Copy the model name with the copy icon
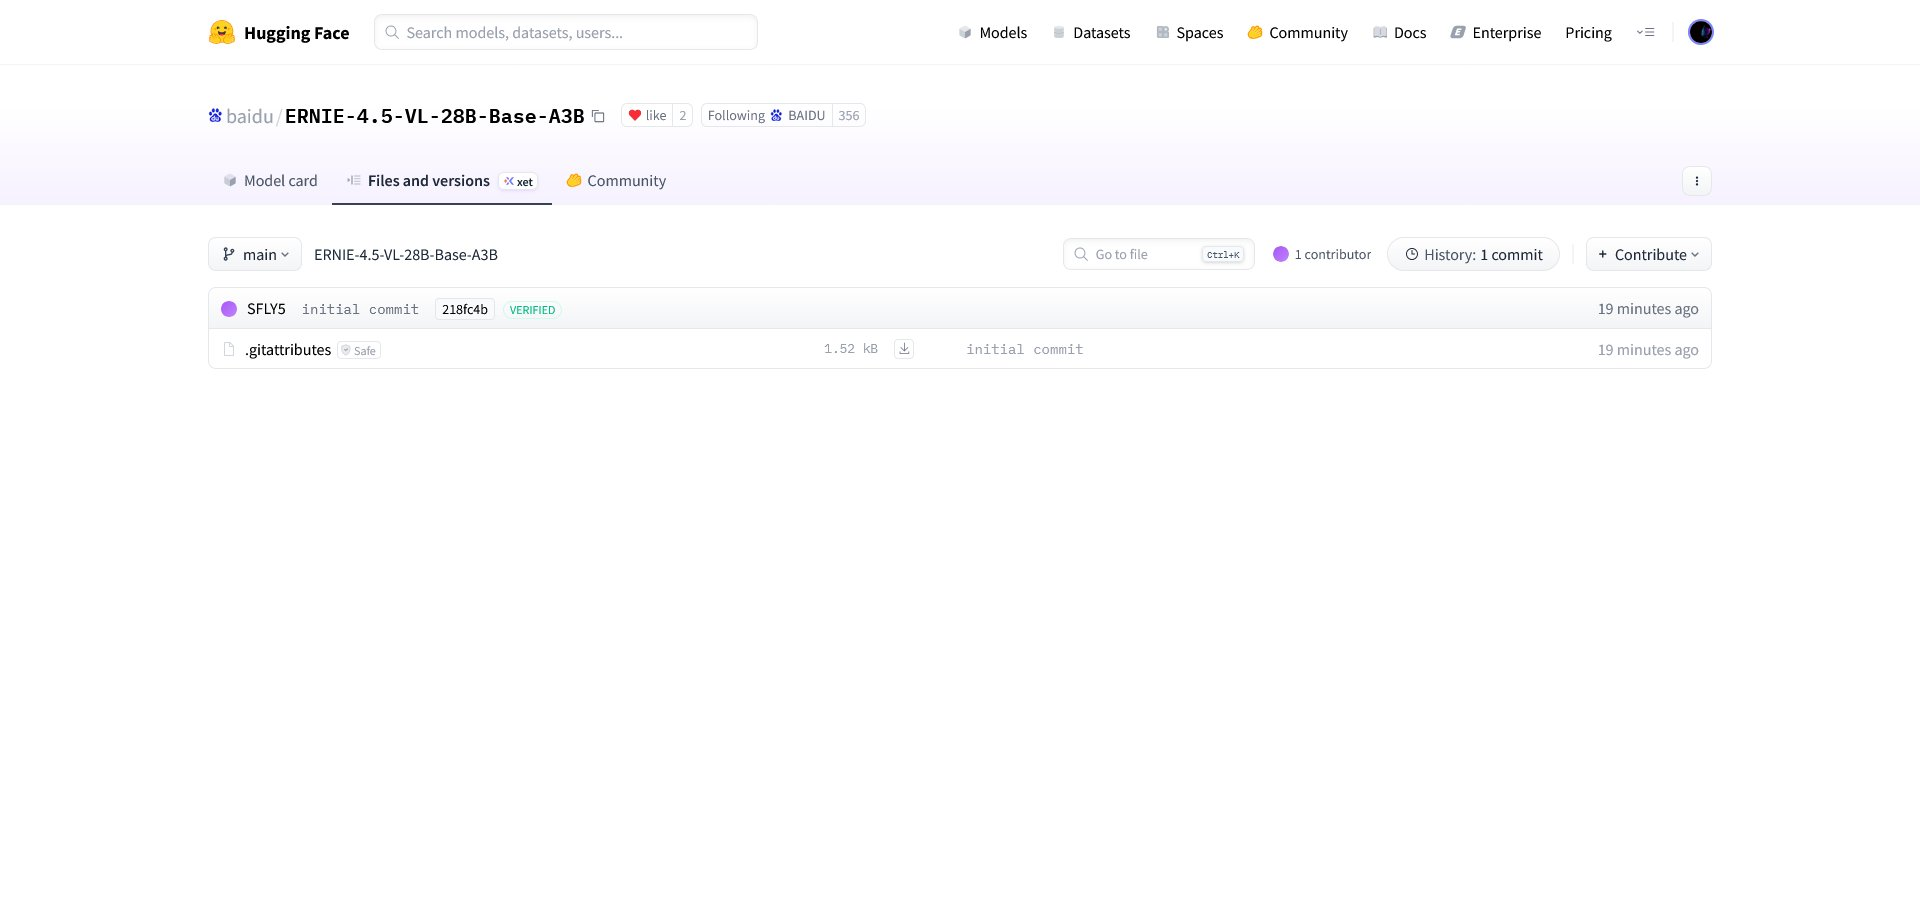Screen dimensions: 1920x919 click(x=598, y=116)
